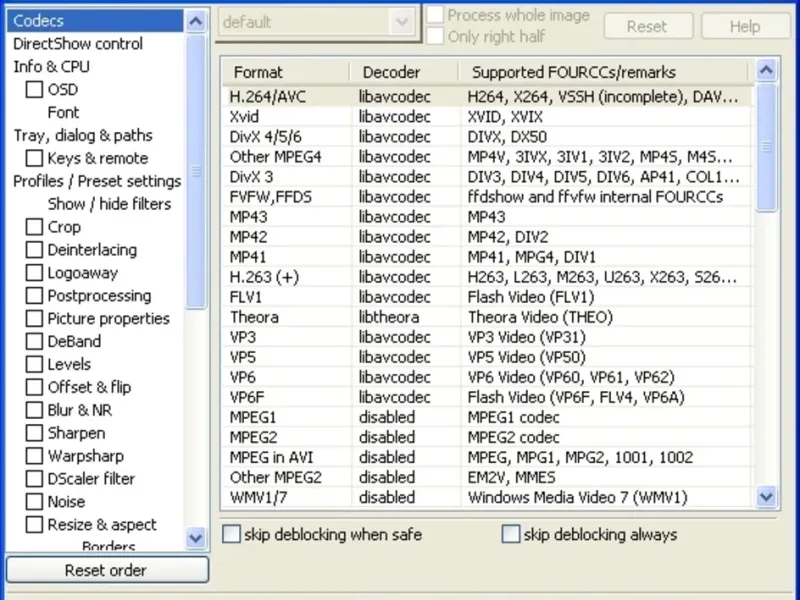Click the codec list scrollbar thumb

click(x=766, y=147)
